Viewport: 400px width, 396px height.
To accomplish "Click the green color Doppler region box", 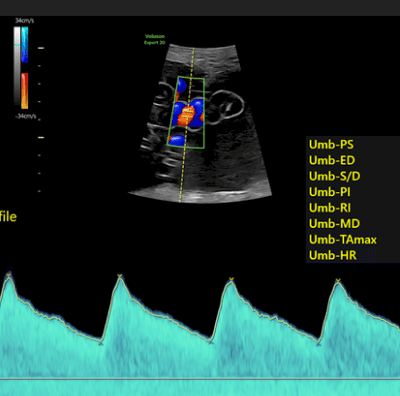I will point(186,112).
